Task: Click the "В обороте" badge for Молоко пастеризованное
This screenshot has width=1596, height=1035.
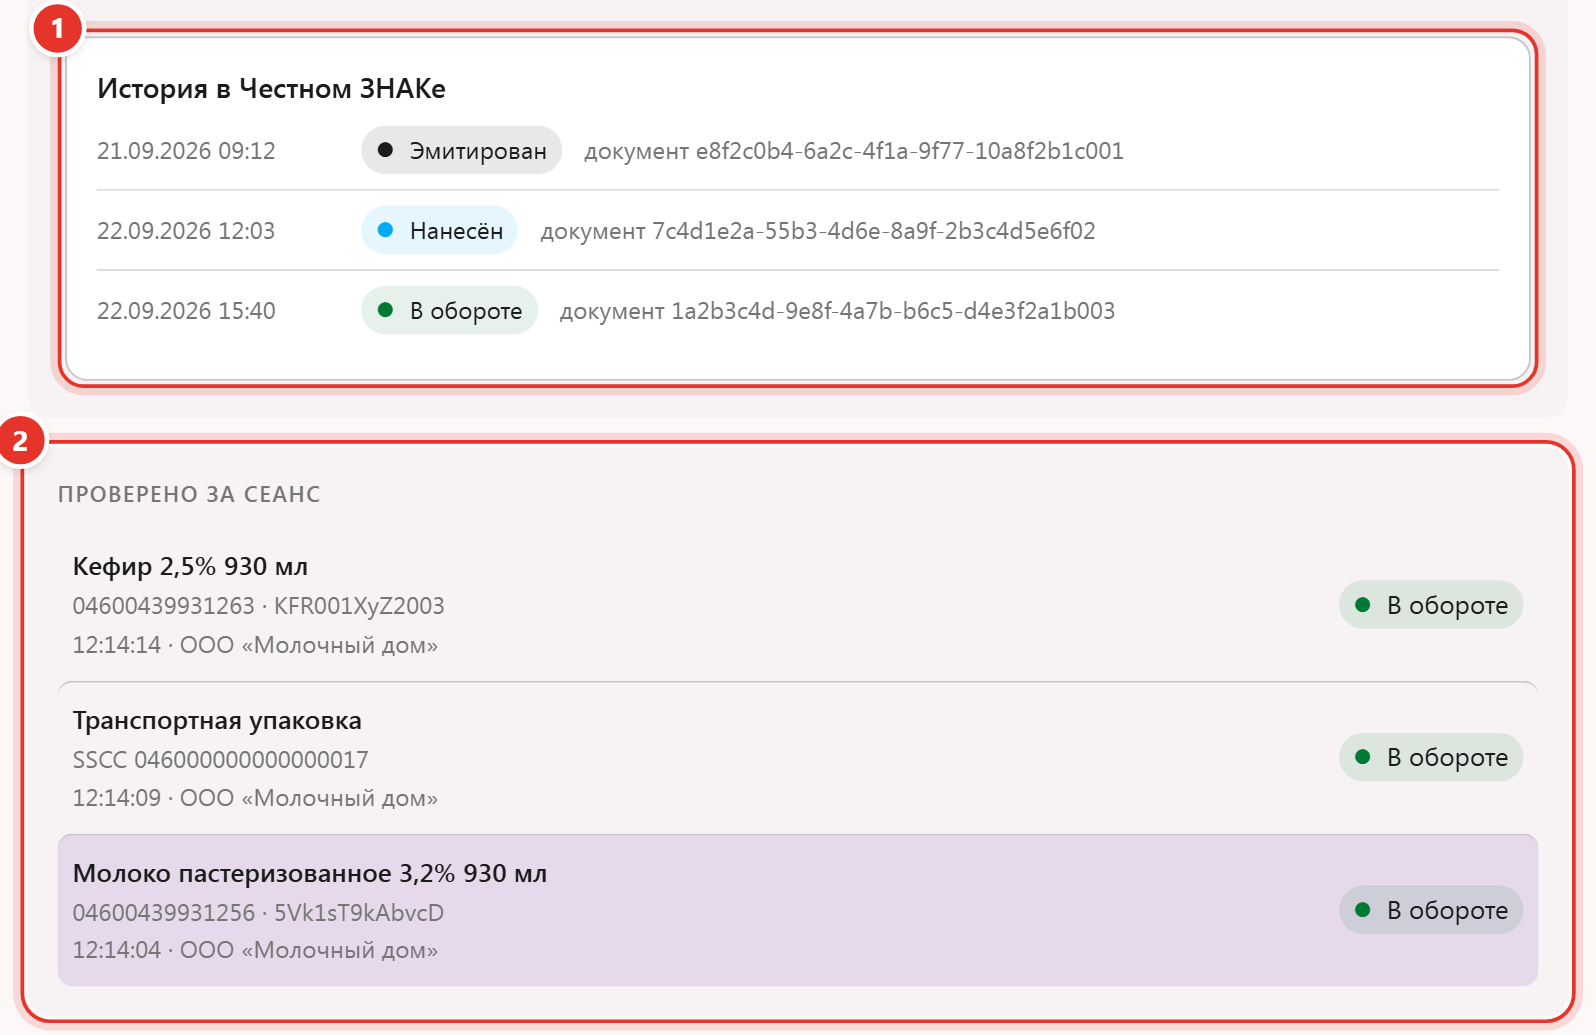Action: (1431, 910)
